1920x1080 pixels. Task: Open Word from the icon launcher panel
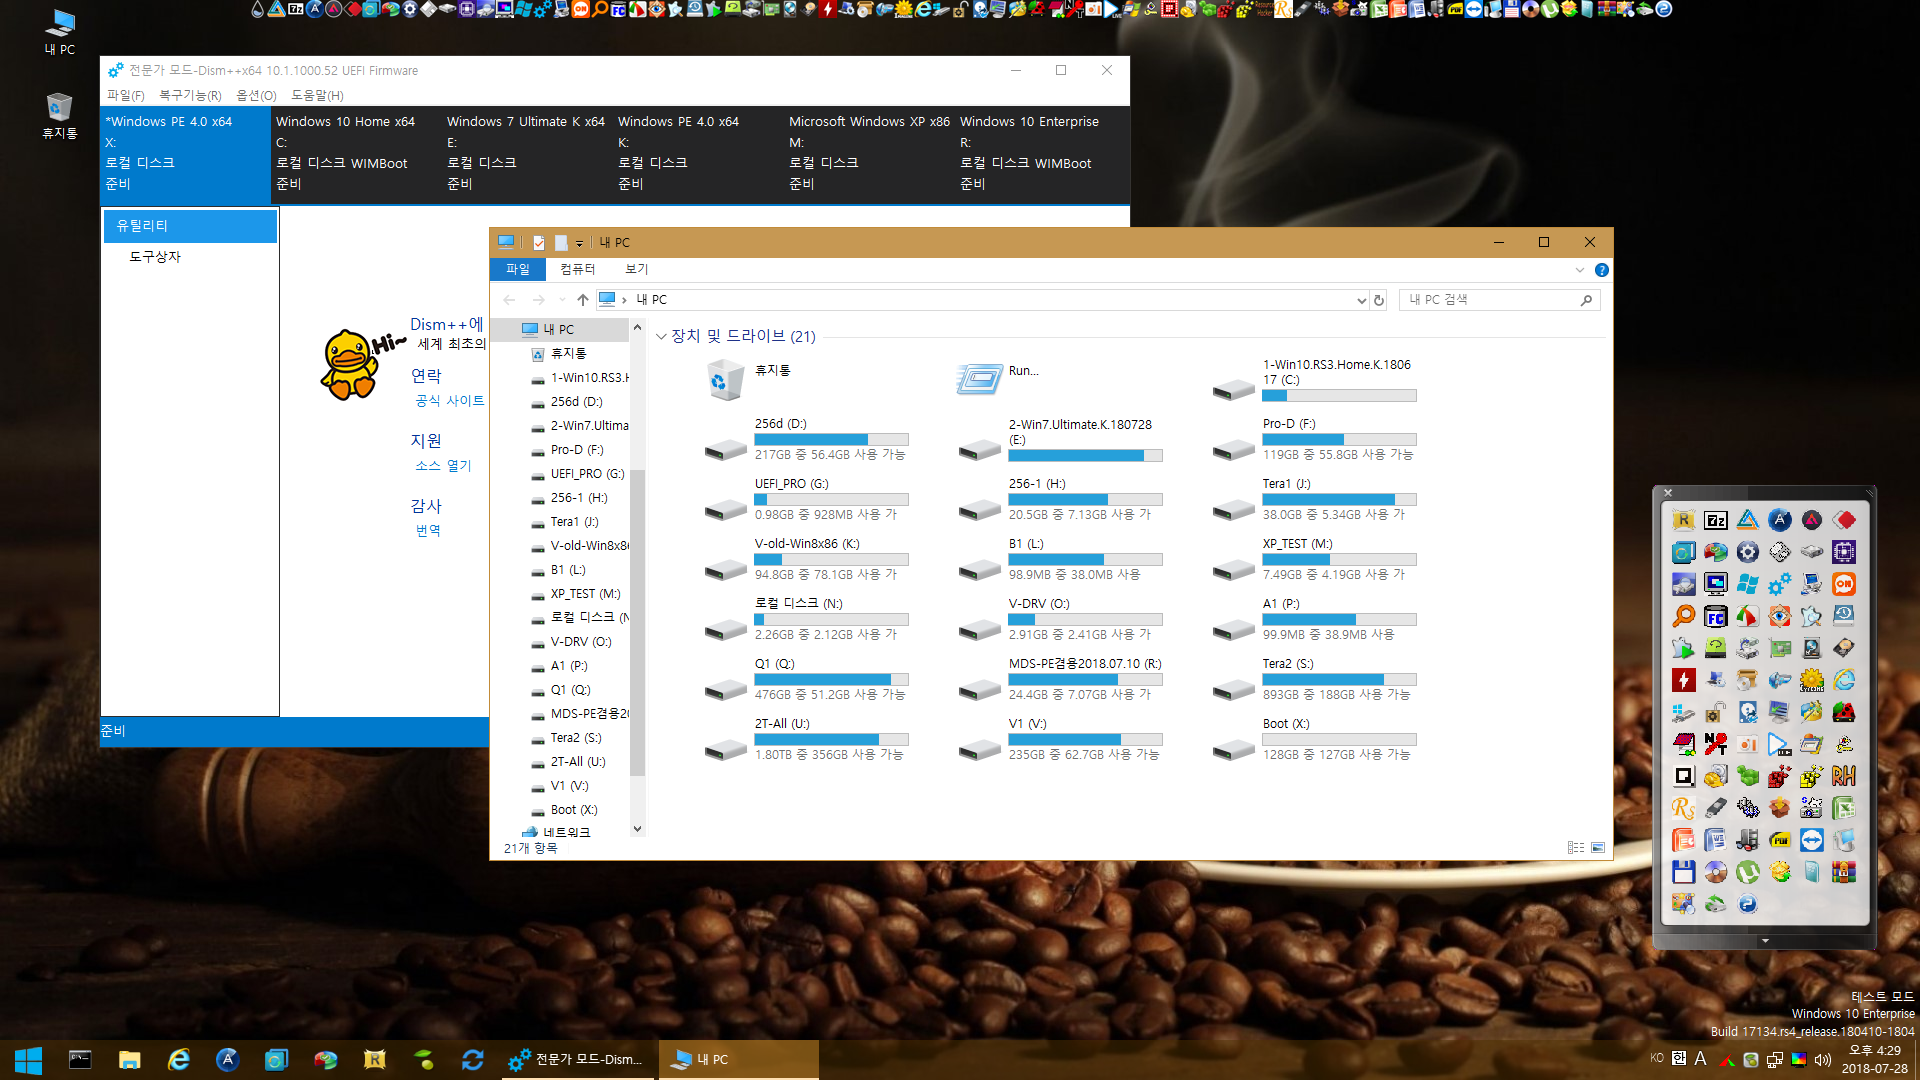pyautogui.click(x=1715, y=840)
